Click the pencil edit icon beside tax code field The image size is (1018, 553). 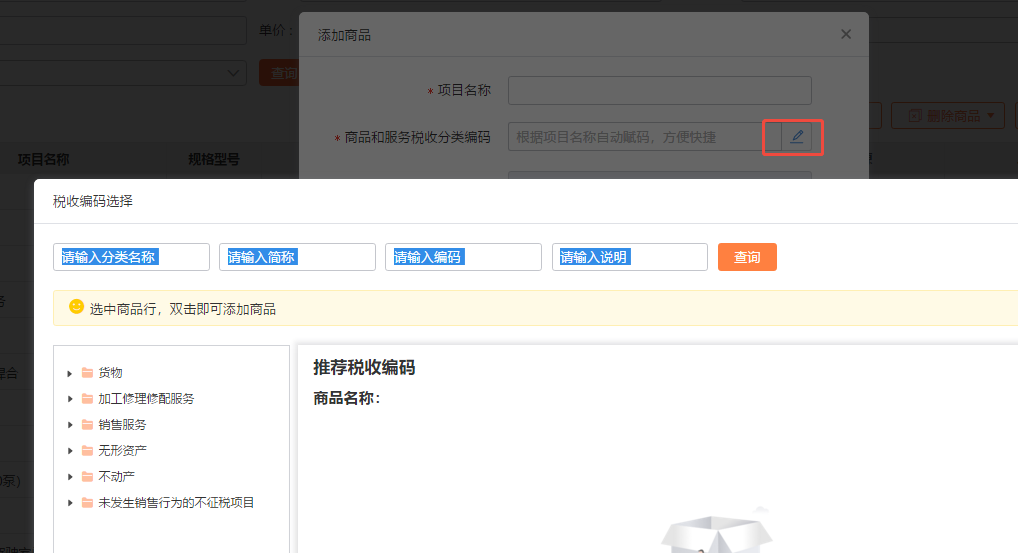797,137
